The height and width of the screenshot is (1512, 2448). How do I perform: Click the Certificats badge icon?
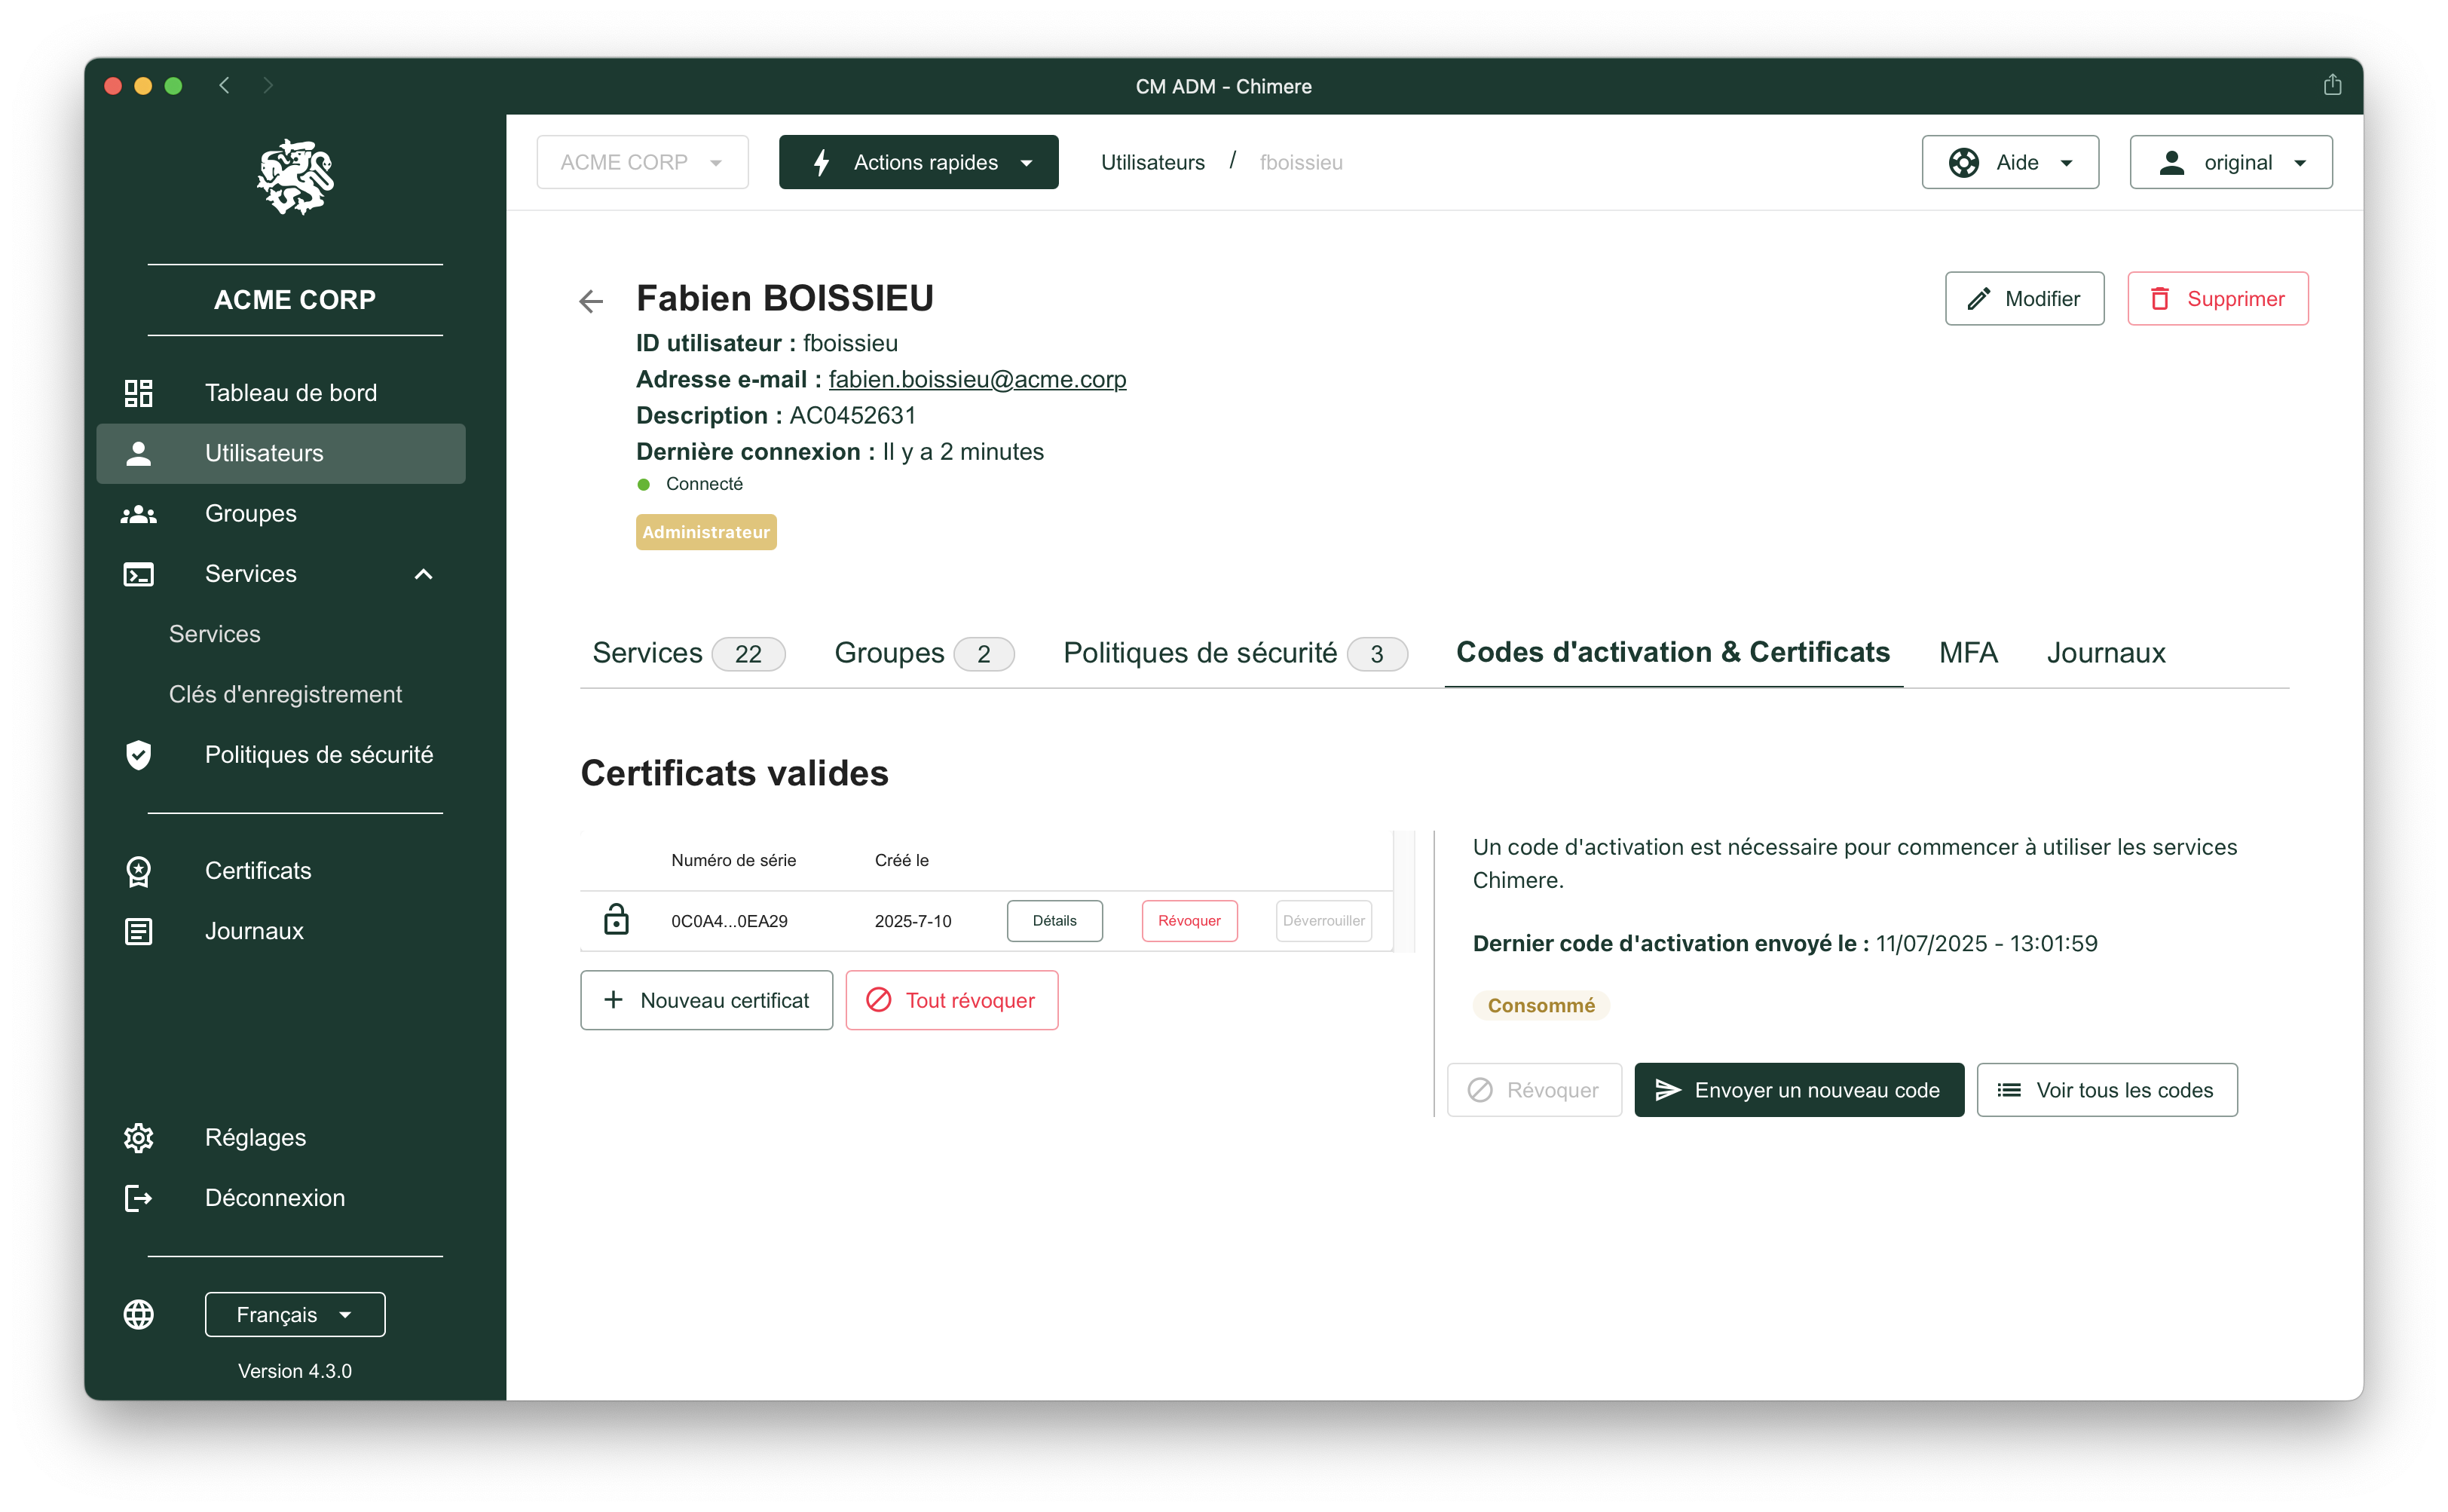138,871
